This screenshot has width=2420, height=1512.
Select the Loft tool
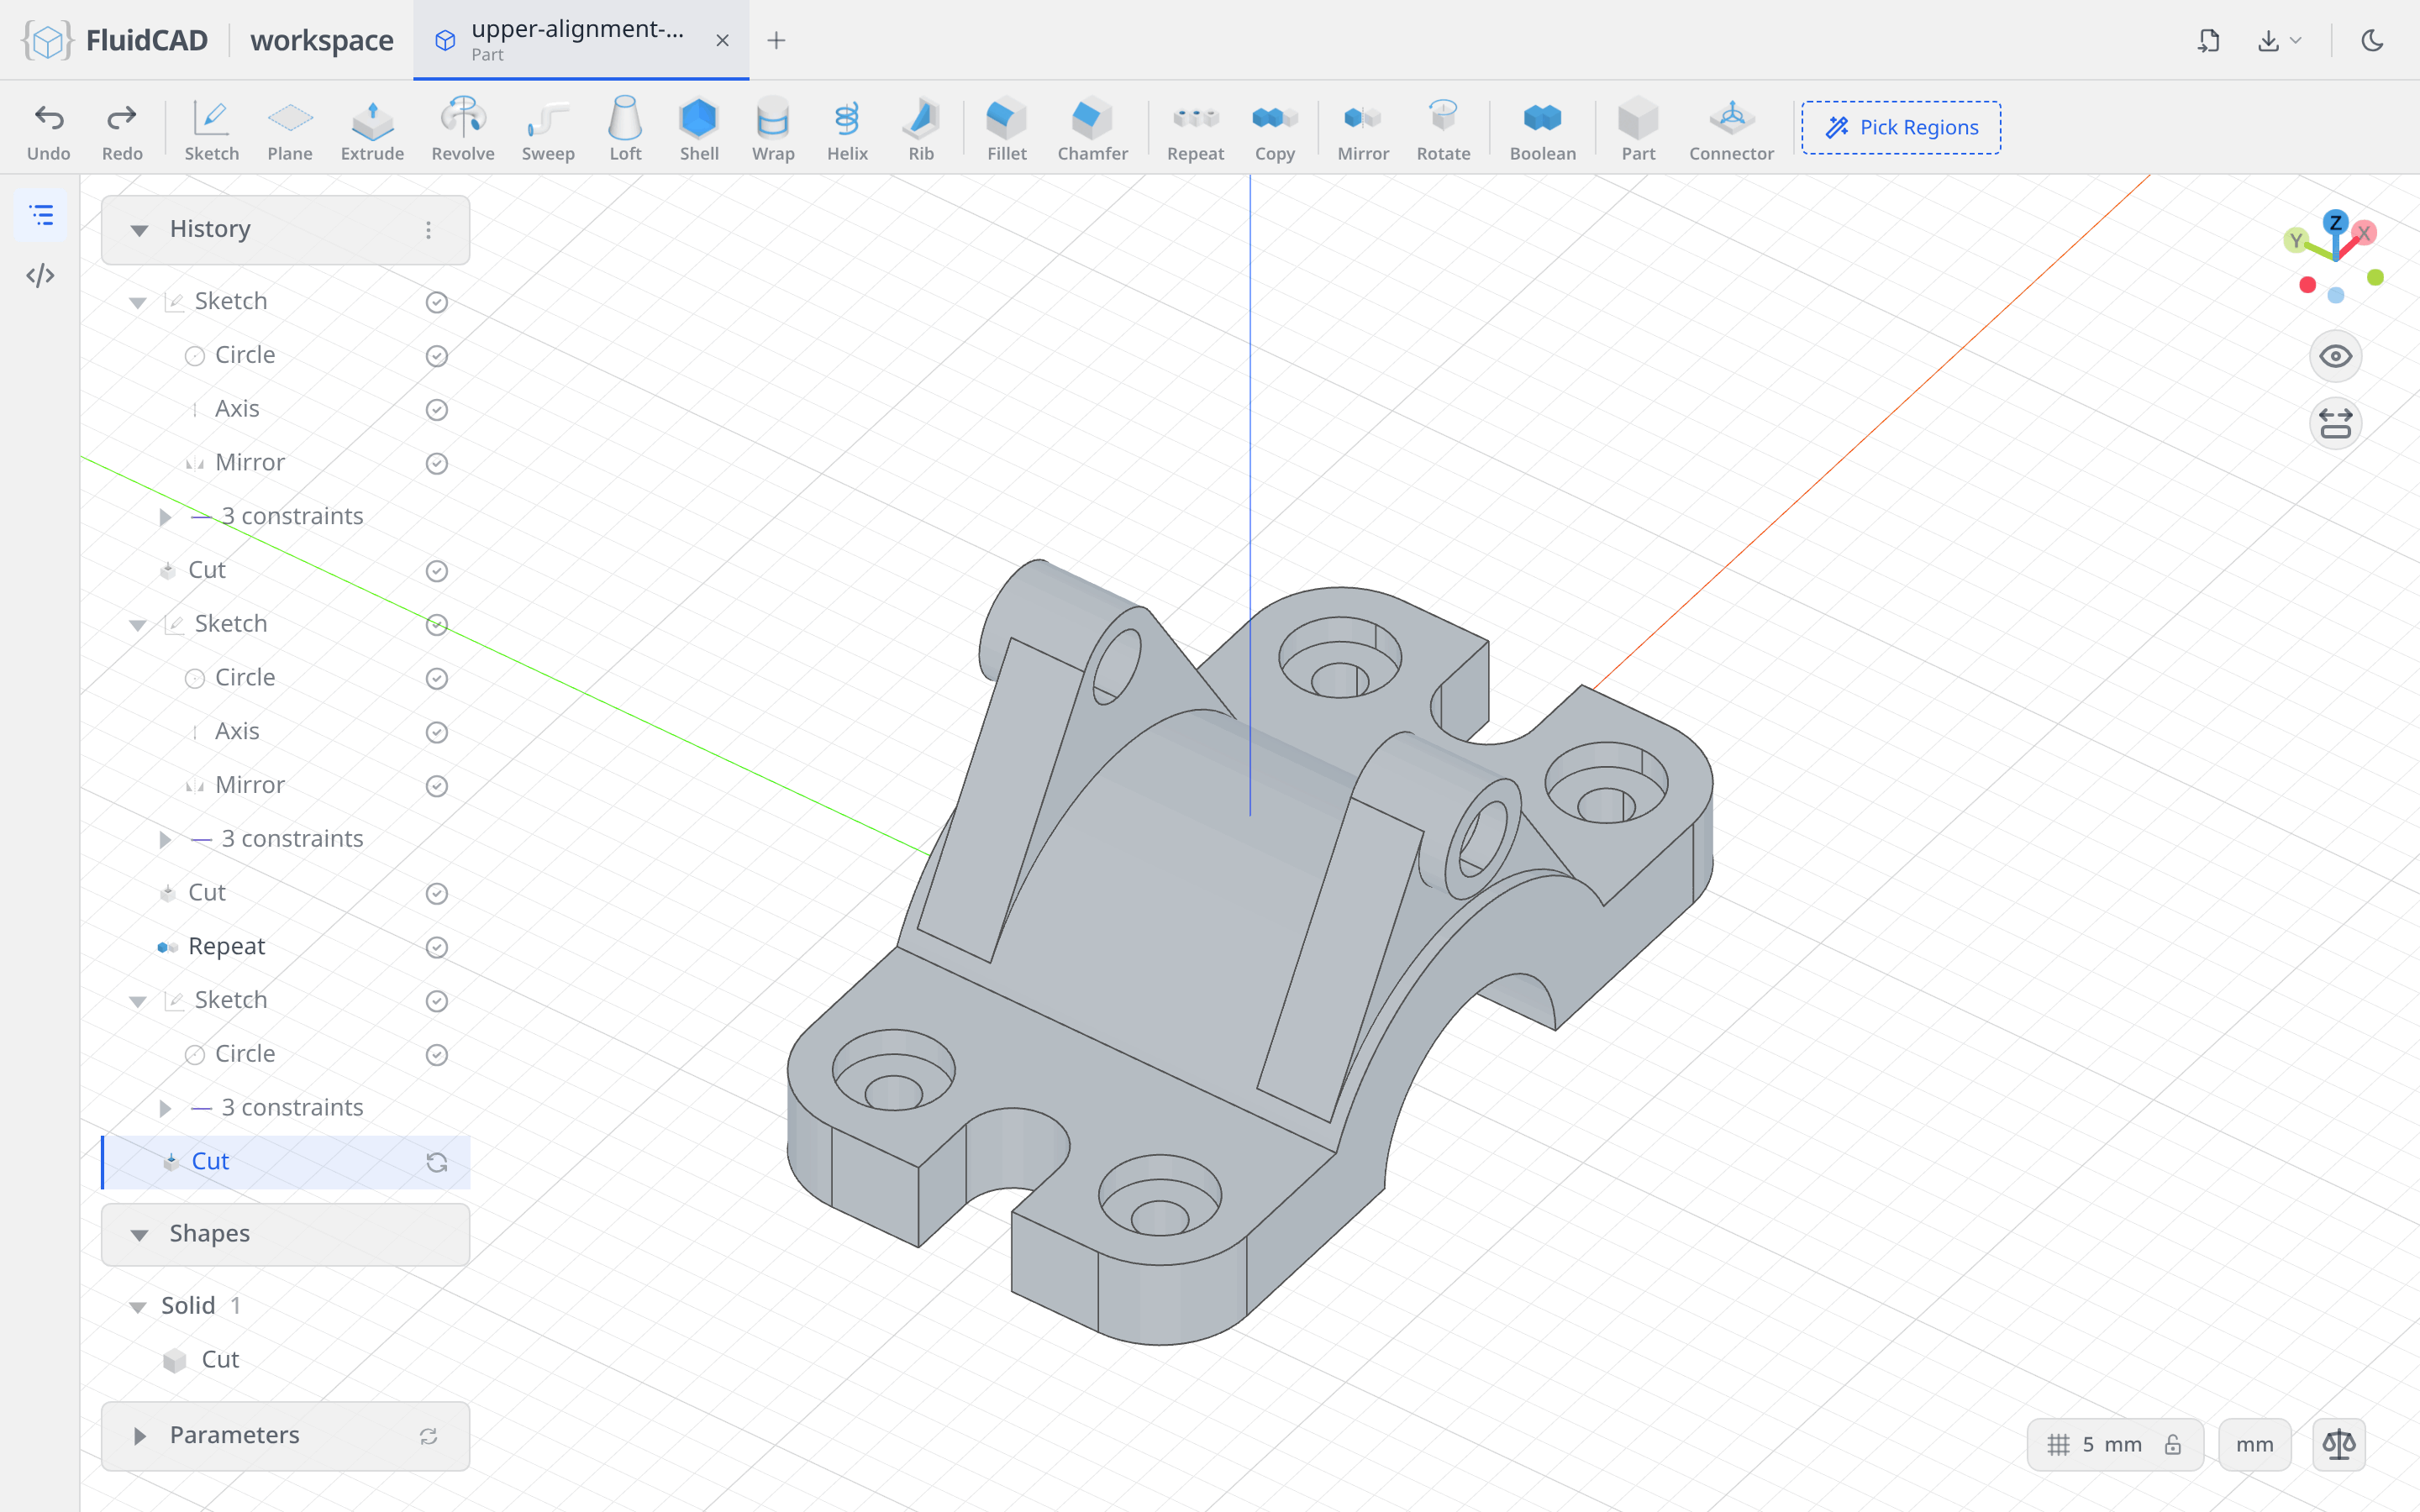coord(625,129)
